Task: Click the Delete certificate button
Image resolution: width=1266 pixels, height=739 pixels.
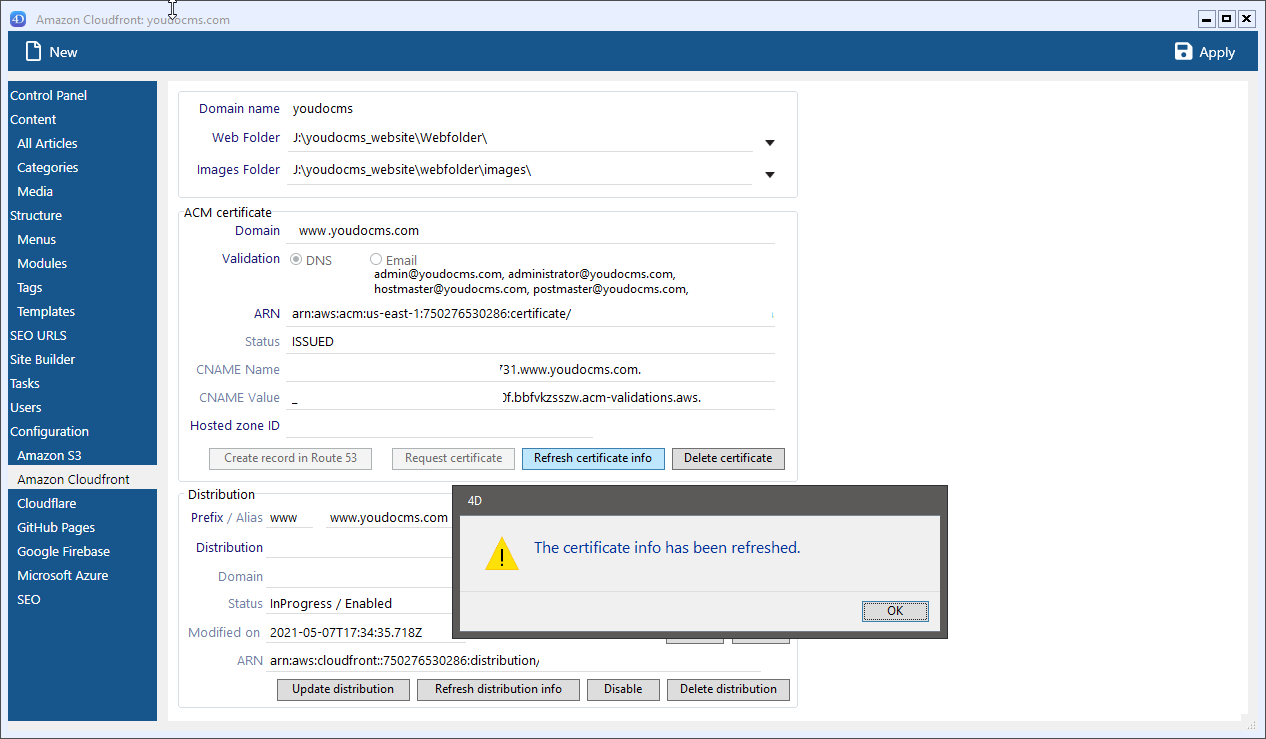Action: (x=728, y=458)
